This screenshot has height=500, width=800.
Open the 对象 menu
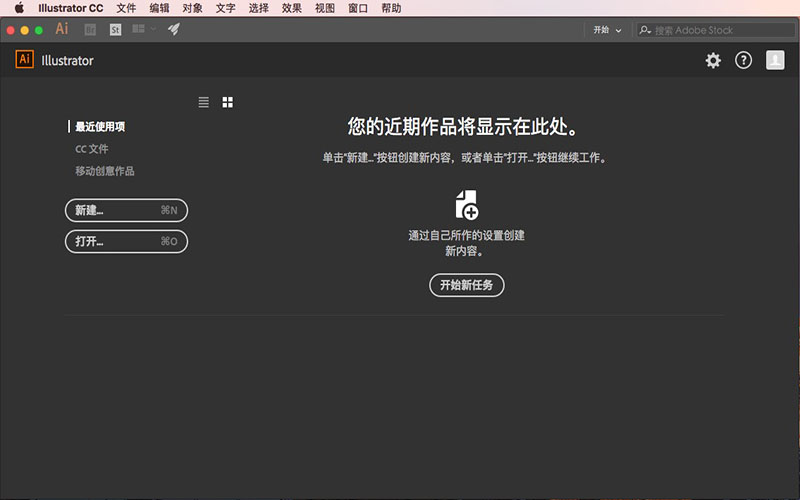coord(192,8)
